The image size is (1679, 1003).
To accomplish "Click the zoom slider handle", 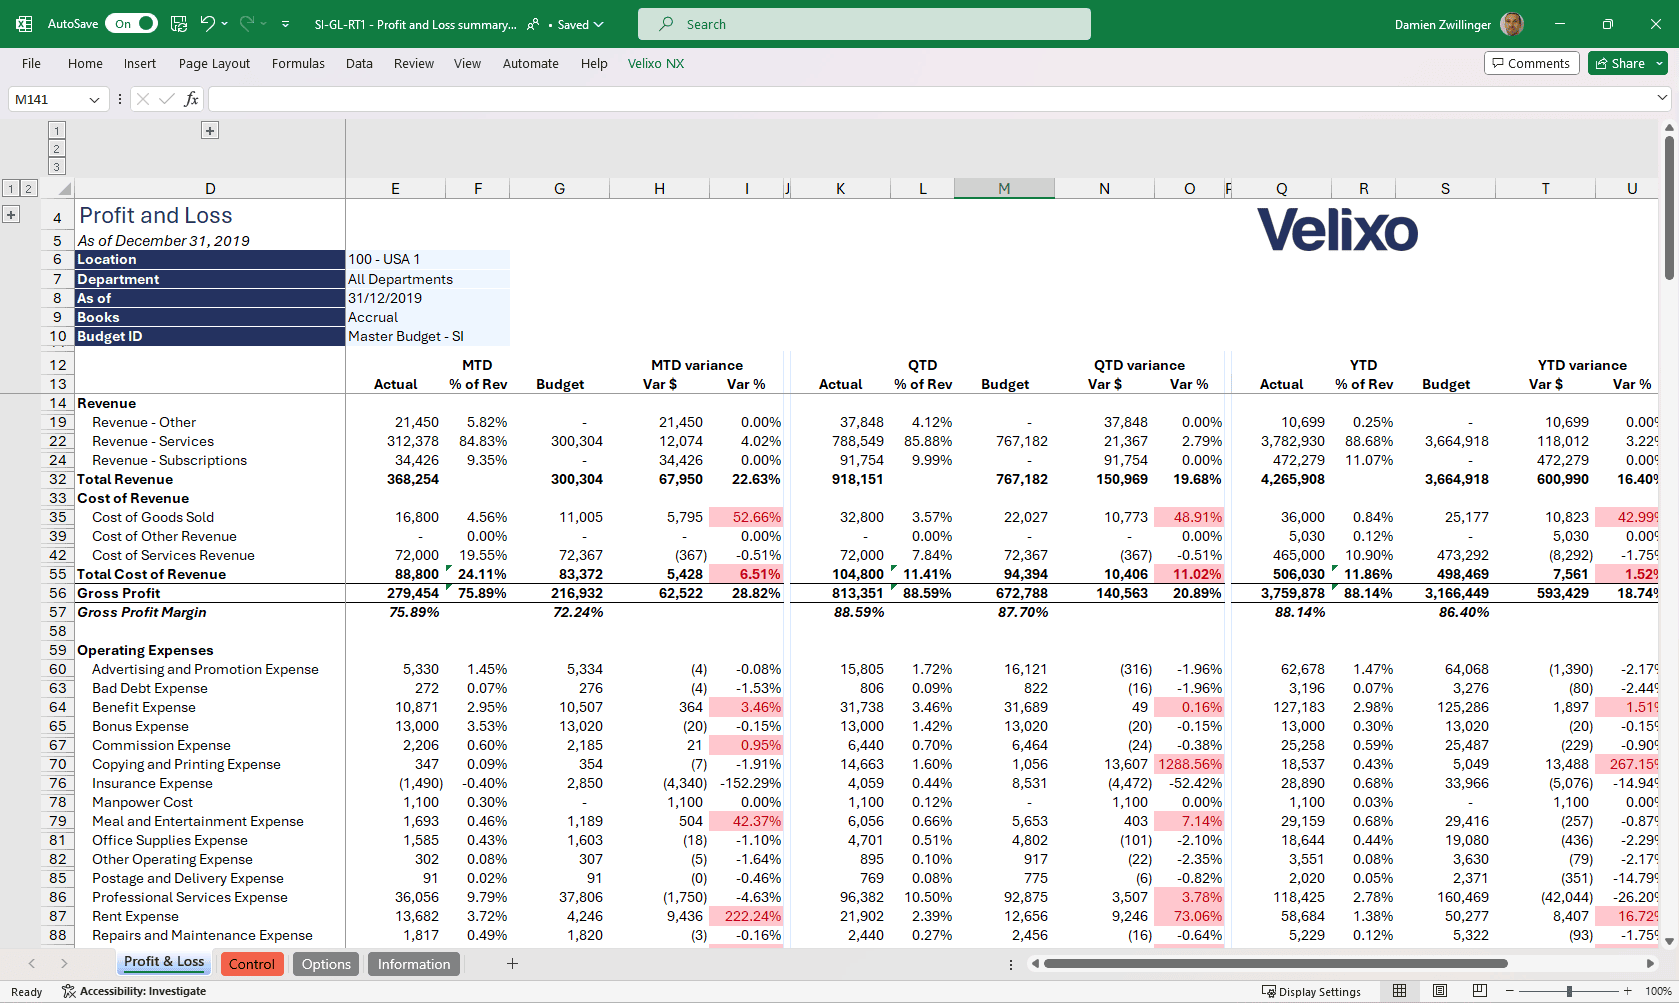I will (x=1570, y=991).
